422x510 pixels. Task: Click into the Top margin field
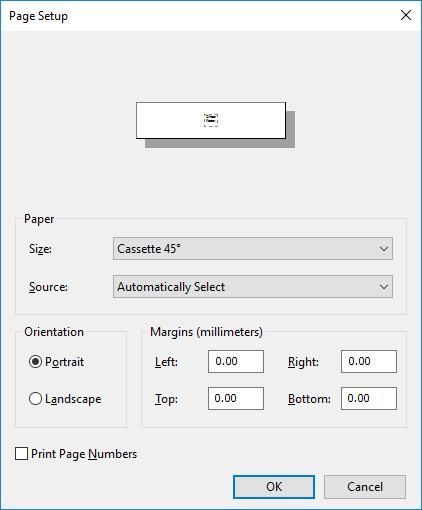click(236, 398)
